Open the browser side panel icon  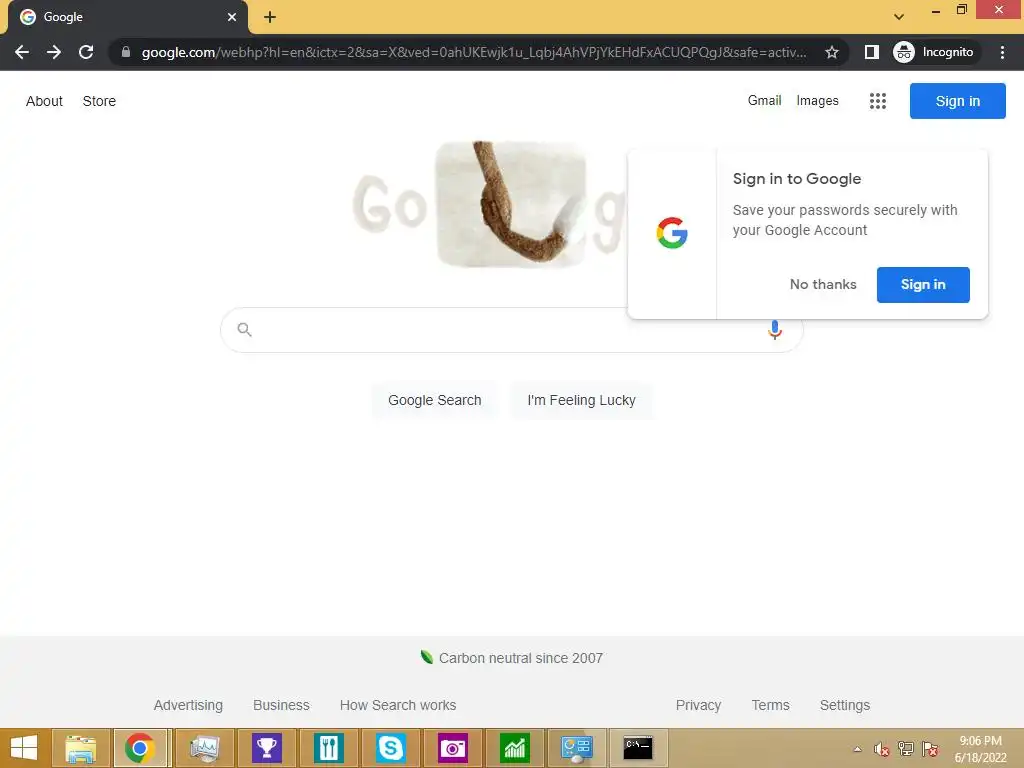872,52
